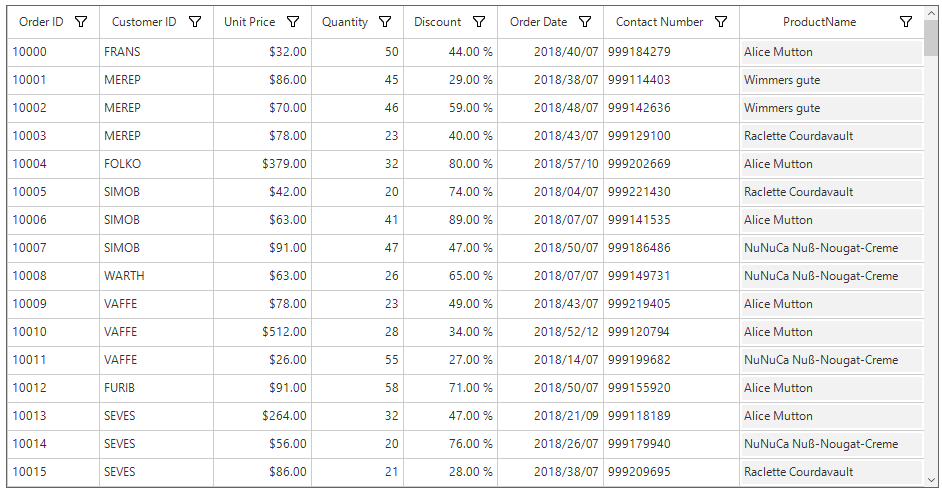Select Order ID cell 10015

click(x=53, y=472)
